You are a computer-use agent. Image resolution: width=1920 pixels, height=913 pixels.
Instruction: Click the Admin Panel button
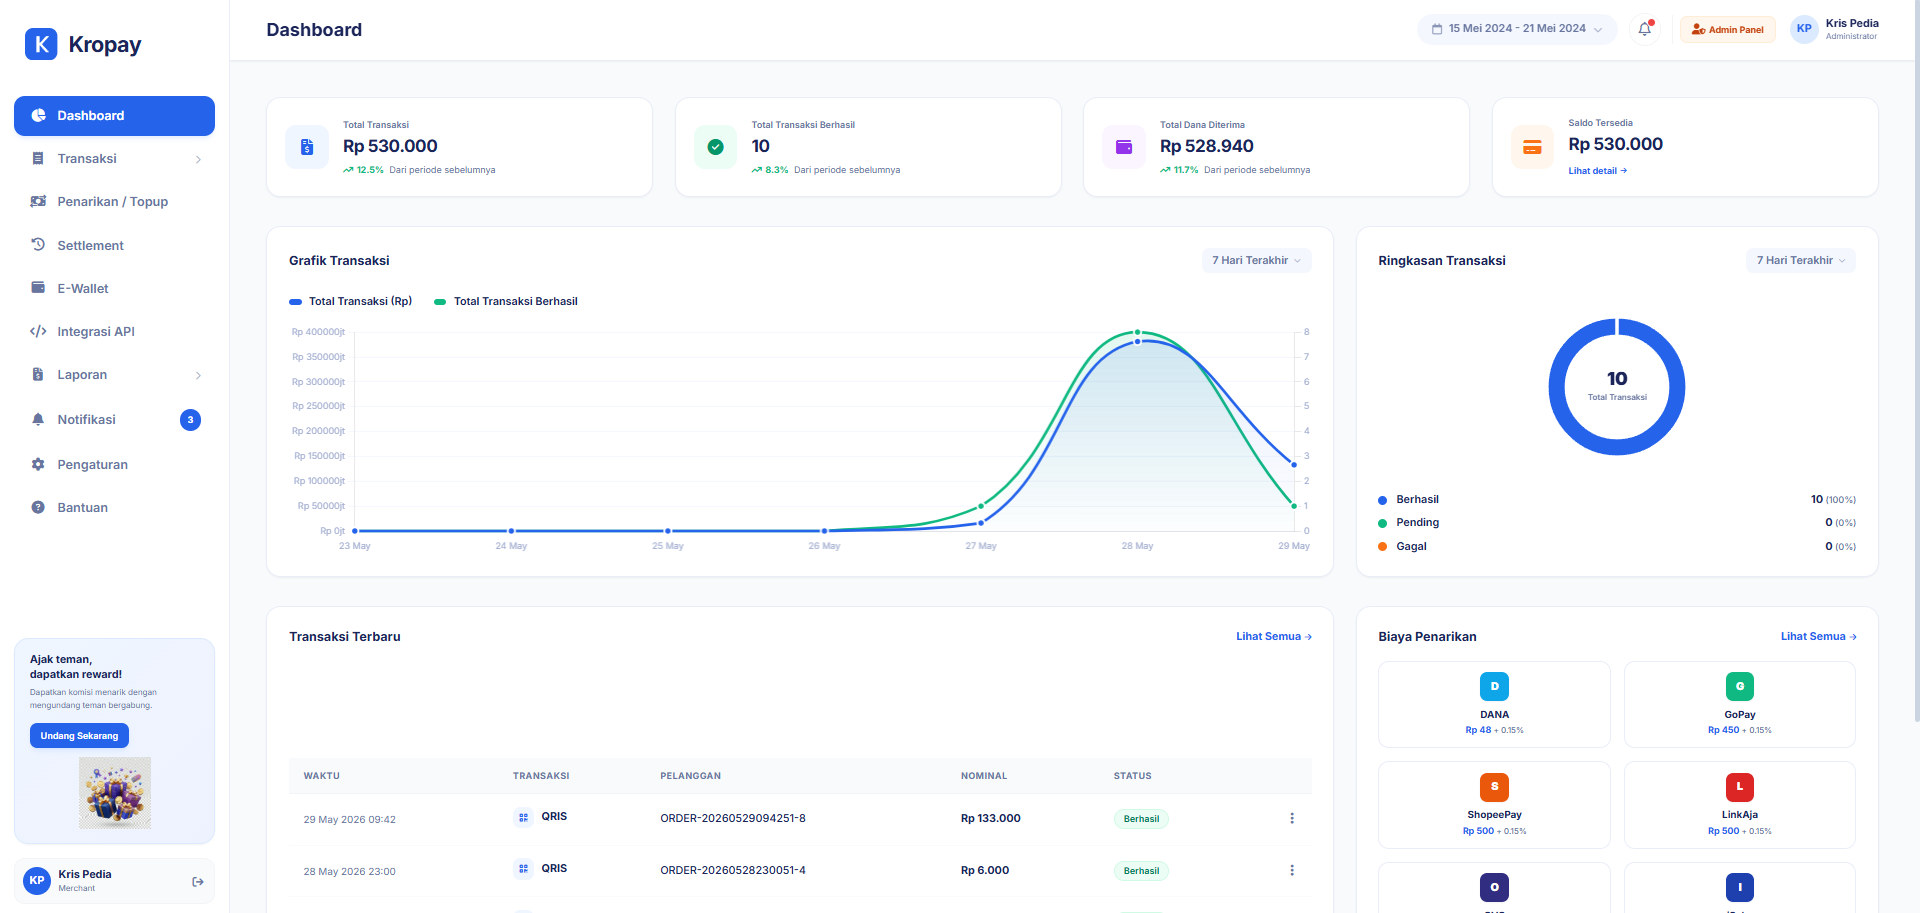point(1727,29)
